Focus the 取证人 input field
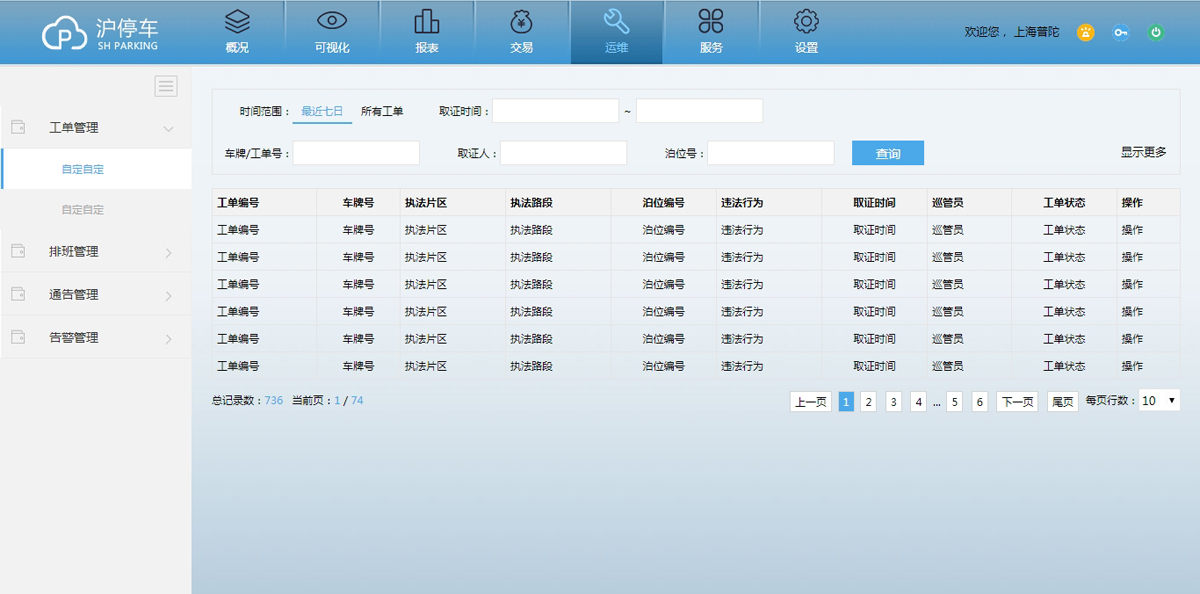This screenshot has height=594, width=1200. point(563,153)
